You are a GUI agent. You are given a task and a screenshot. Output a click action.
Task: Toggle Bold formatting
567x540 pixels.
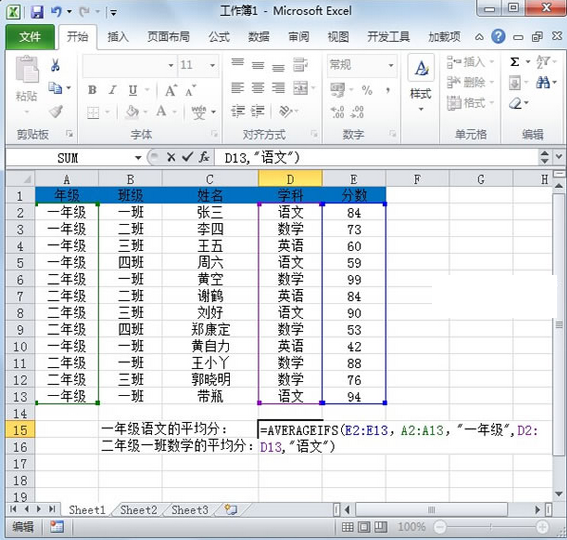coord(92,90)
